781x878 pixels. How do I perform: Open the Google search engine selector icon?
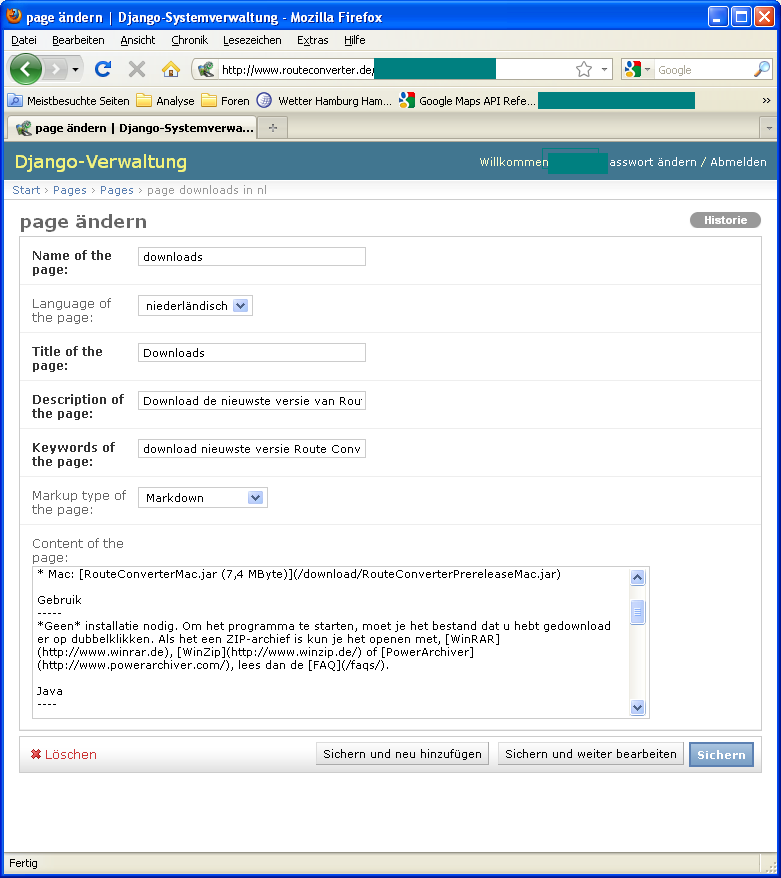pos(636,69)
